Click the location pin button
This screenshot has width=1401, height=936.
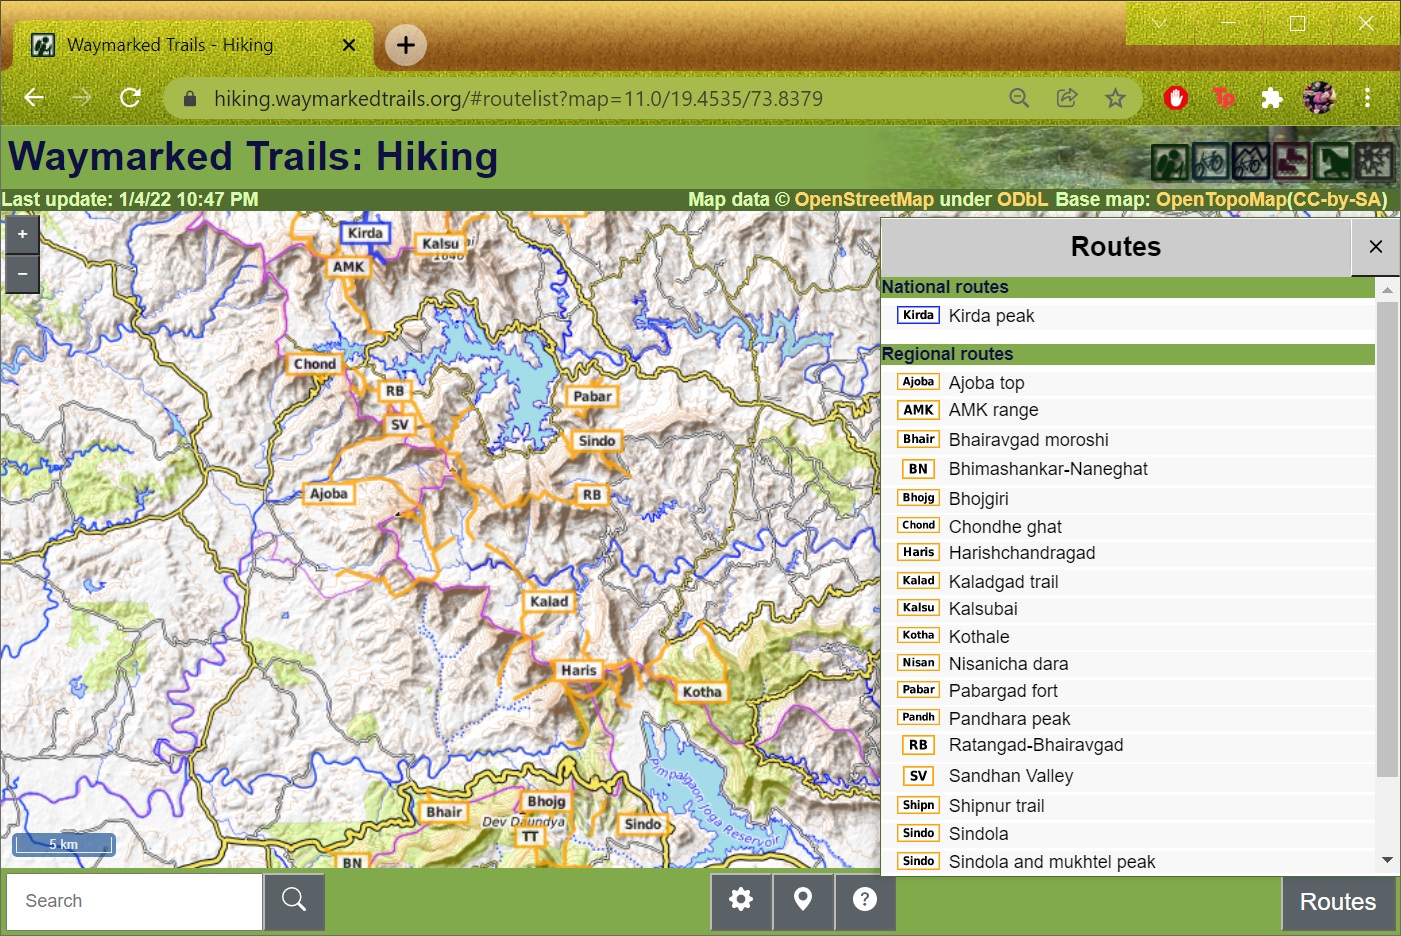803,901
